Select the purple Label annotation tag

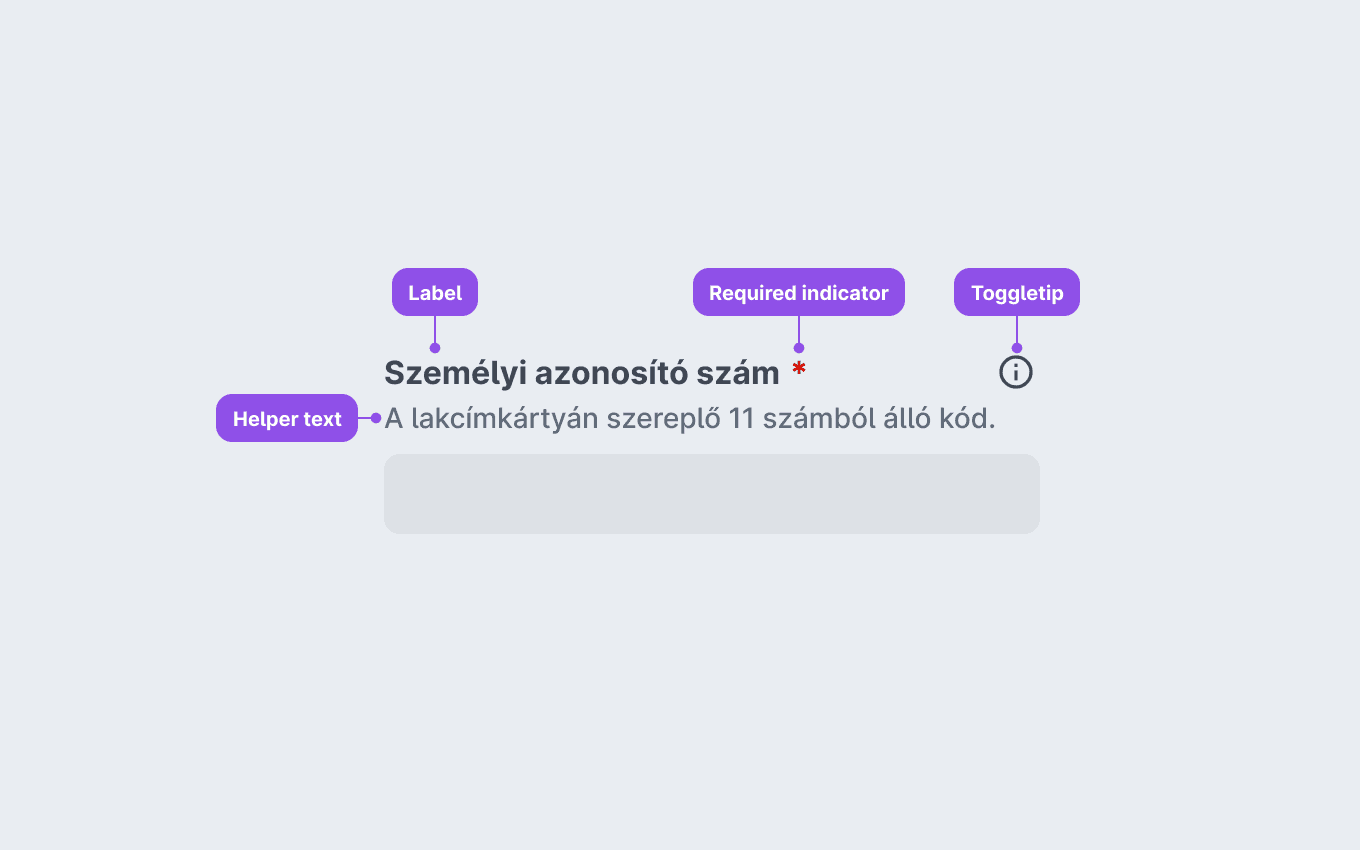point(435,292)
